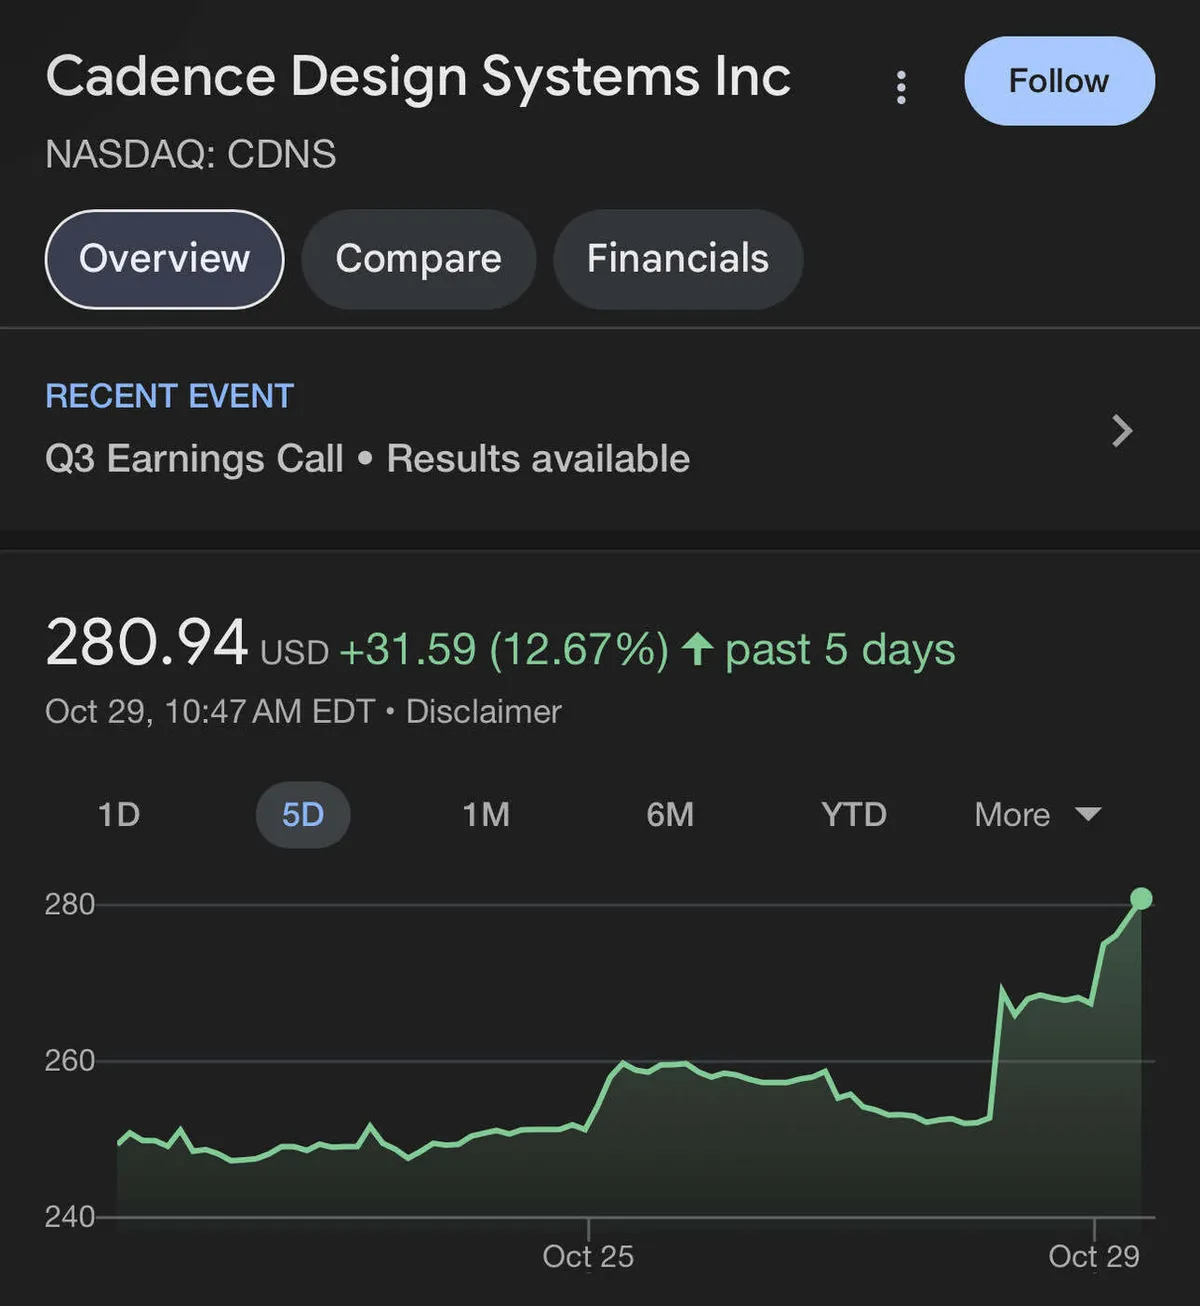1200x1306 pixels.
Task: Click the latest price dot on chart
Action: 1141,899
